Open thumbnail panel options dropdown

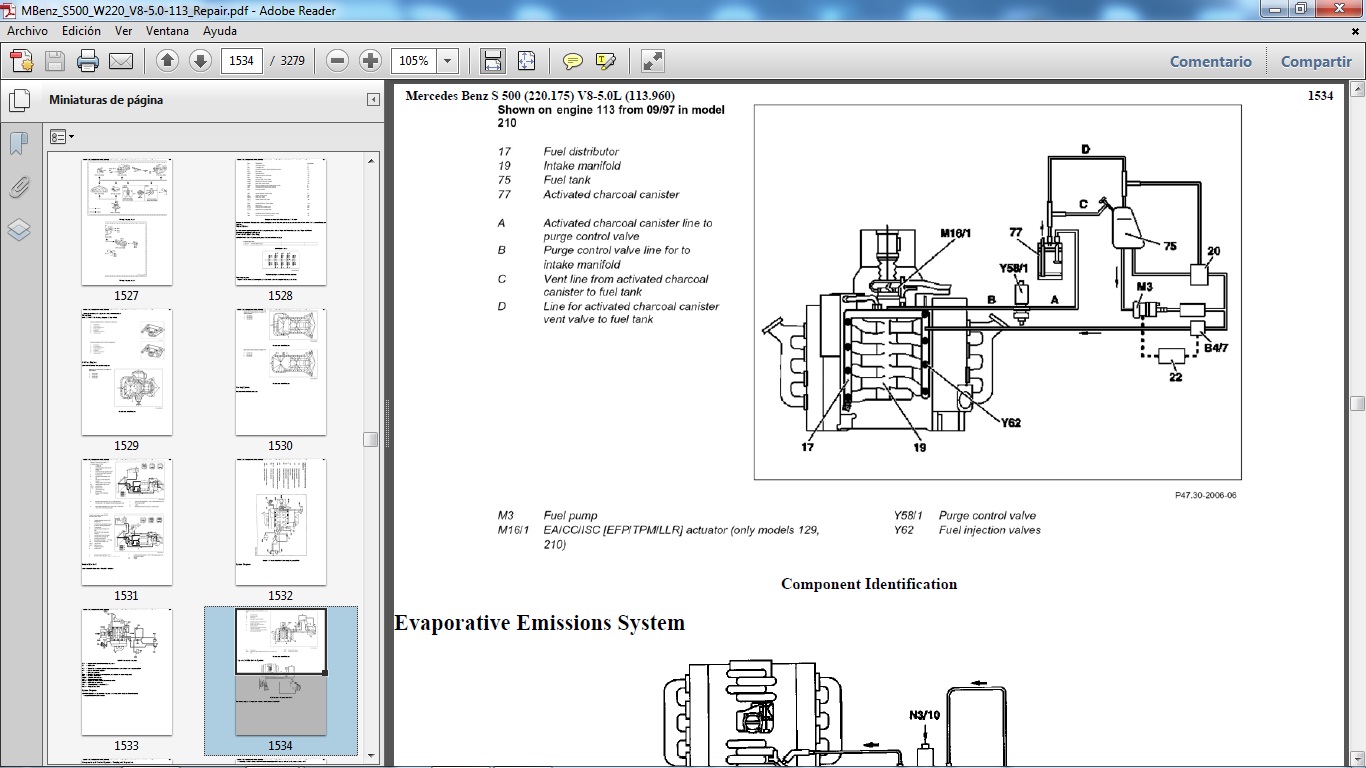[x=62, y=136]
